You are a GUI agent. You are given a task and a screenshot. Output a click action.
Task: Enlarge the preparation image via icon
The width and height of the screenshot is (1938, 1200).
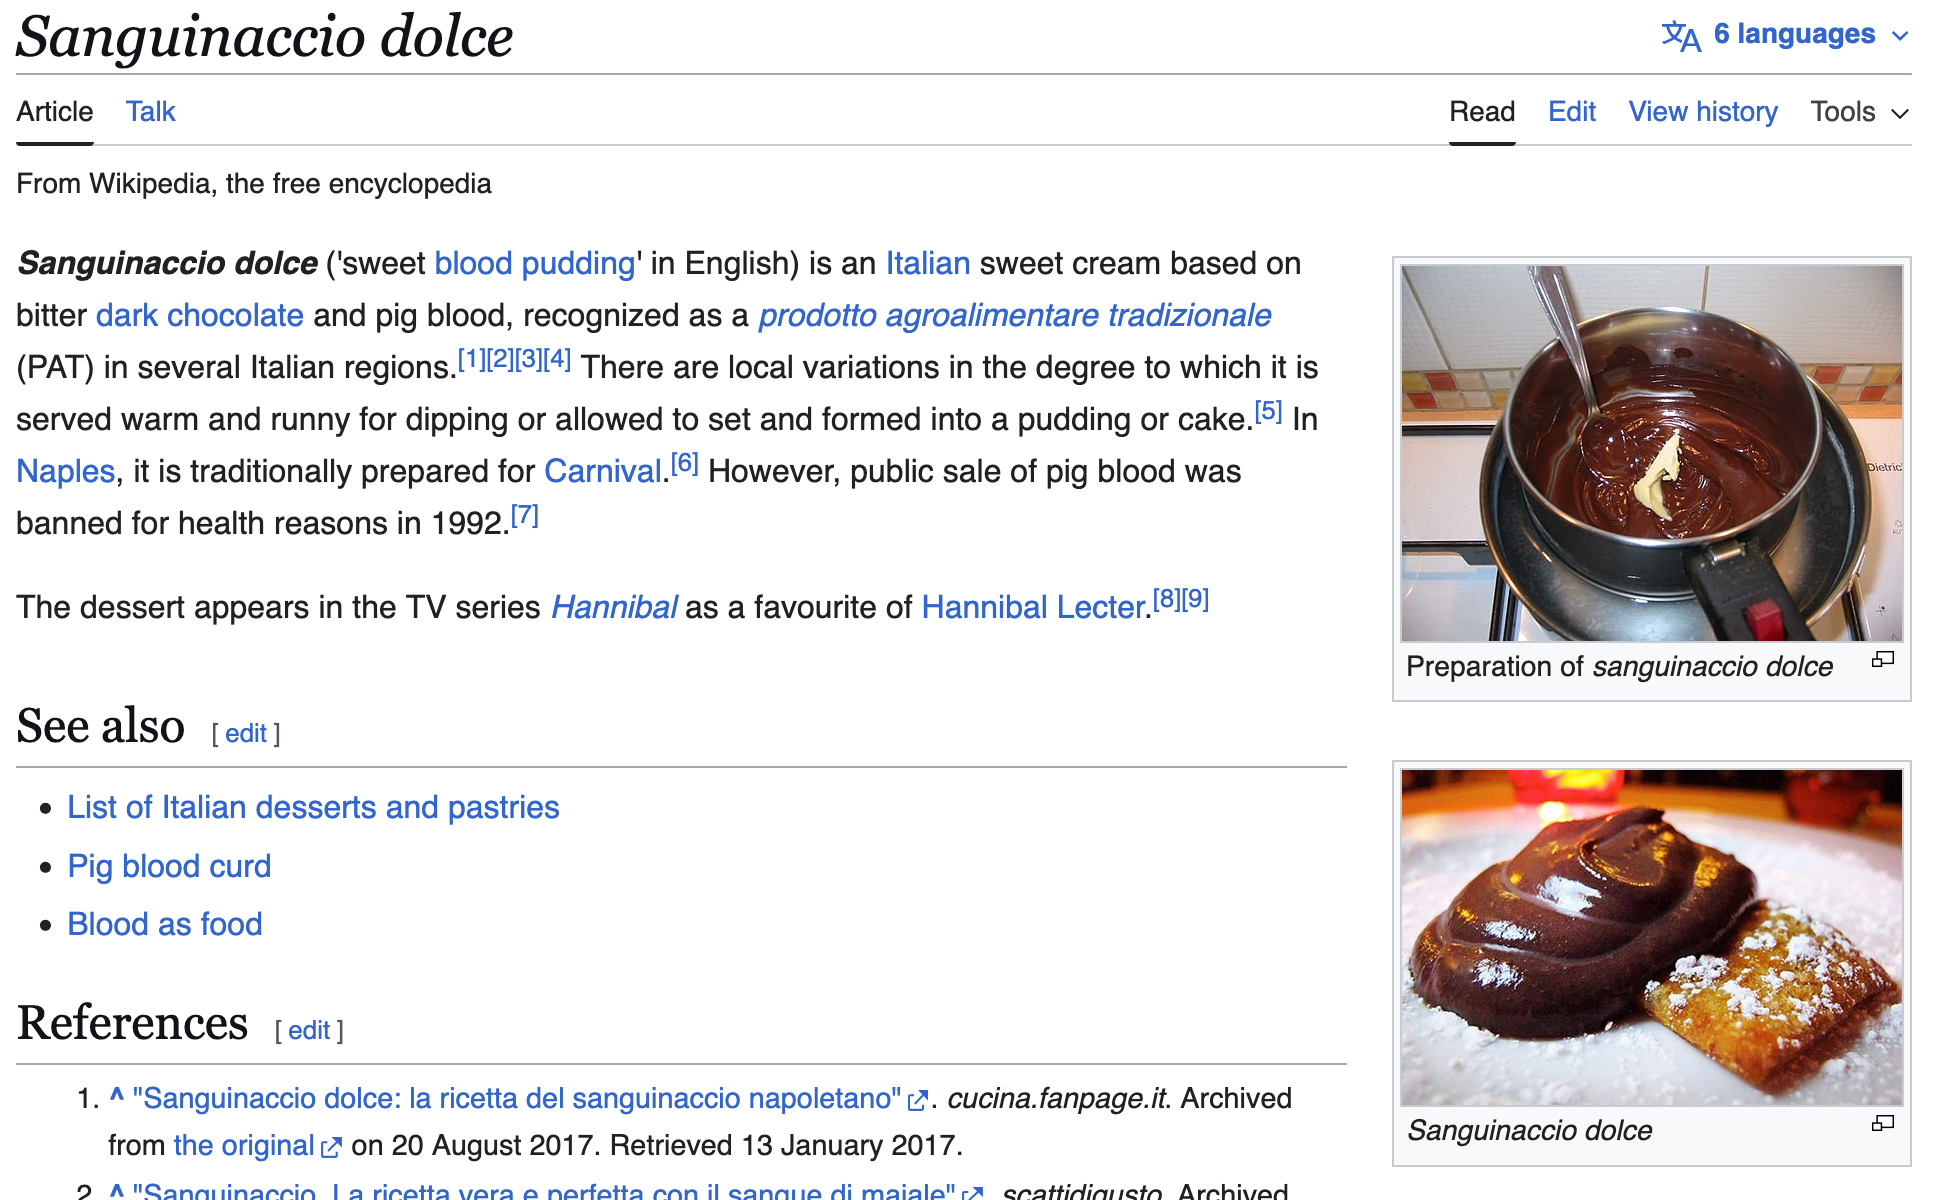pyautogui.click(x=1882, y=659)
